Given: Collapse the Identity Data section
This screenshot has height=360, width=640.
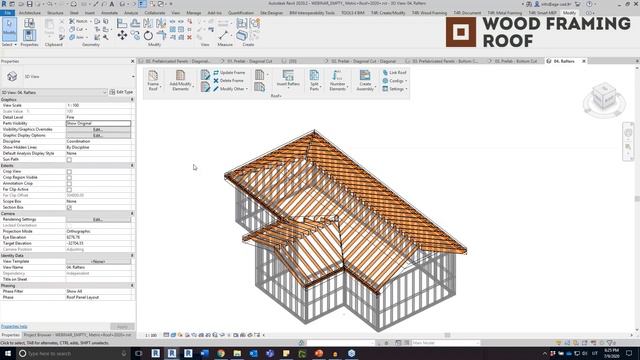Looking at the screenshot, I should click(x=132, y=256).
